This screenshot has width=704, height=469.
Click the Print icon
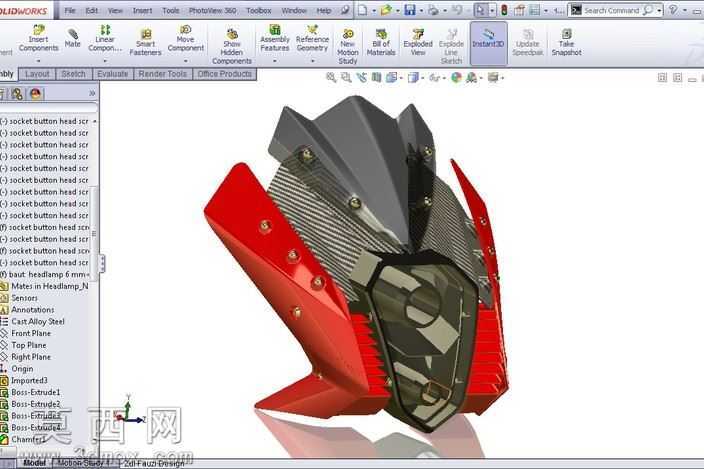pyautogui.click(x=433, y=10)
